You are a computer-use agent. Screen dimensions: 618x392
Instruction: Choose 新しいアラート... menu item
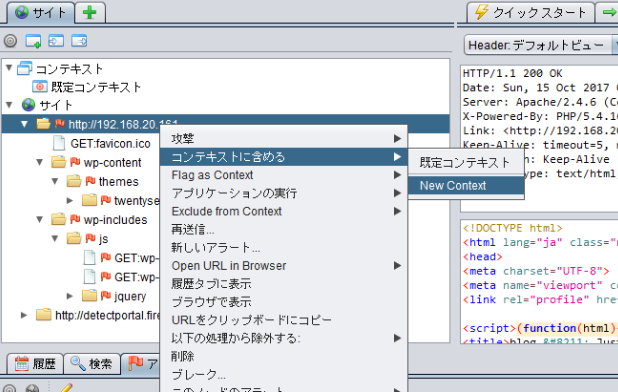pyautogui.click(x=284, y=247)
